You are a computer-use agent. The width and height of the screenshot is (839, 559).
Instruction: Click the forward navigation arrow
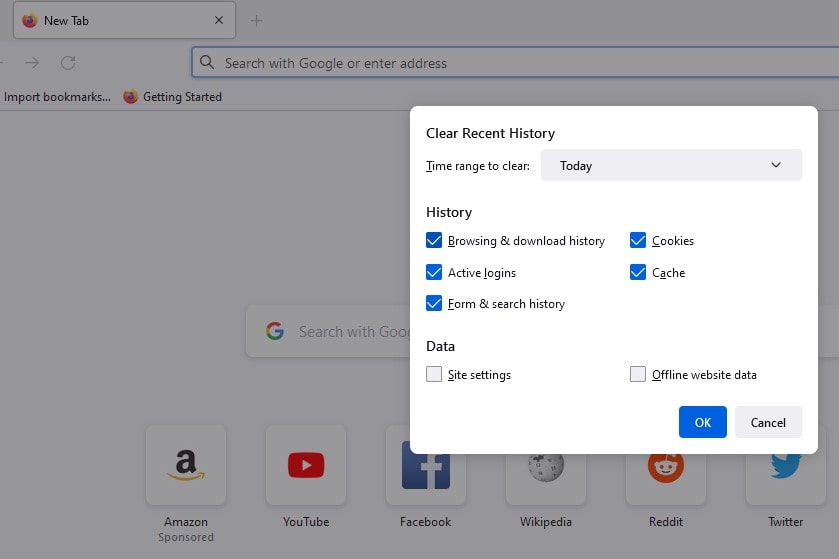pyautogui.click(x=32, y=63)
